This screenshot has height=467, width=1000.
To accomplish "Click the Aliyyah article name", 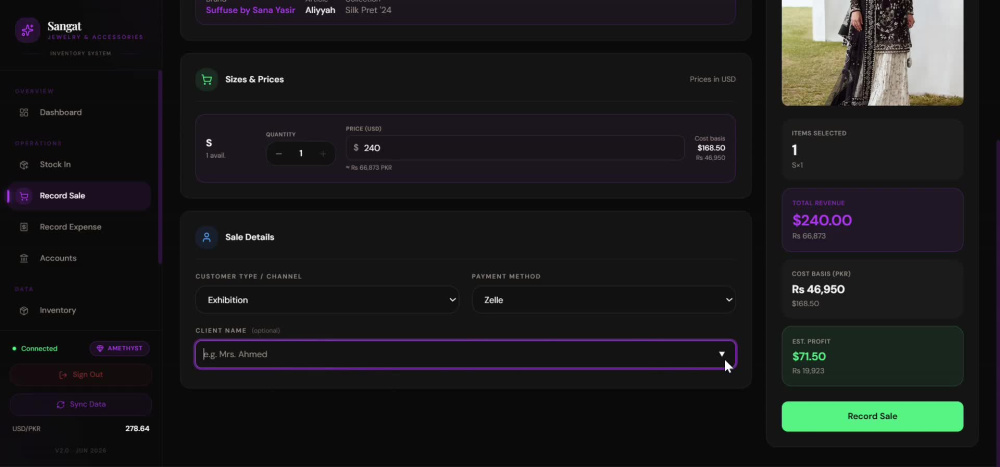I will [x=320, y=10].
